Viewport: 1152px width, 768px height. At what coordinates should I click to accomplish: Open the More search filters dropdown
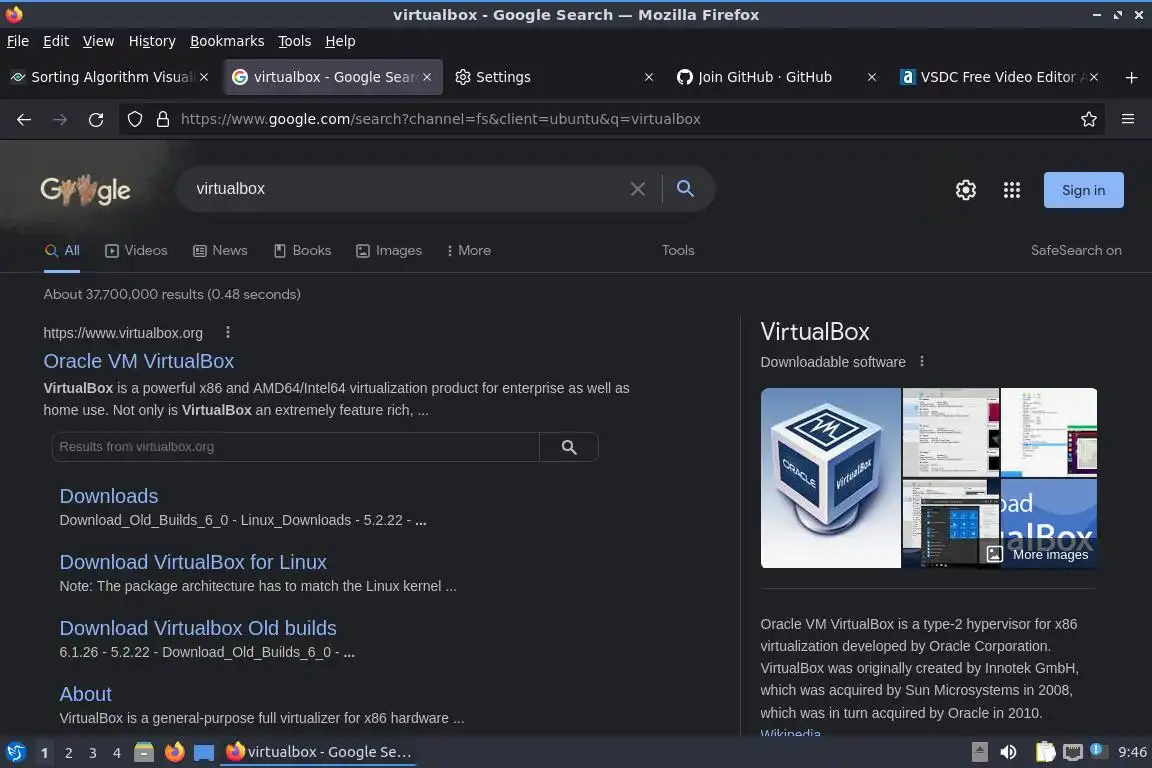tap(469, 251)
